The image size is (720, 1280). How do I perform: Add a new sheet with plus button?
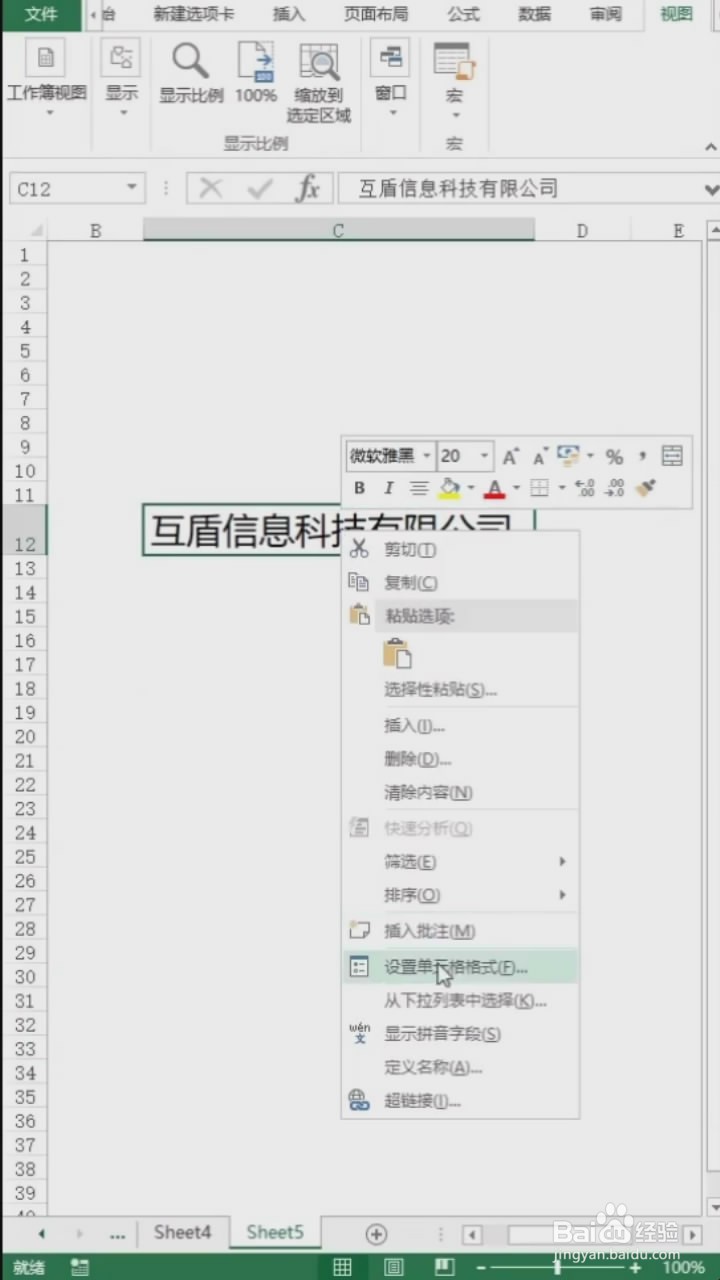(x=376, y=1234)
